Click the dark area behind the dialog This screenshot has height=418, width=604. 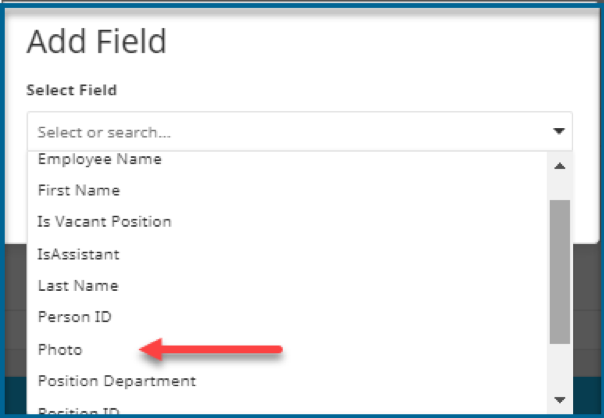pos(587,308)
